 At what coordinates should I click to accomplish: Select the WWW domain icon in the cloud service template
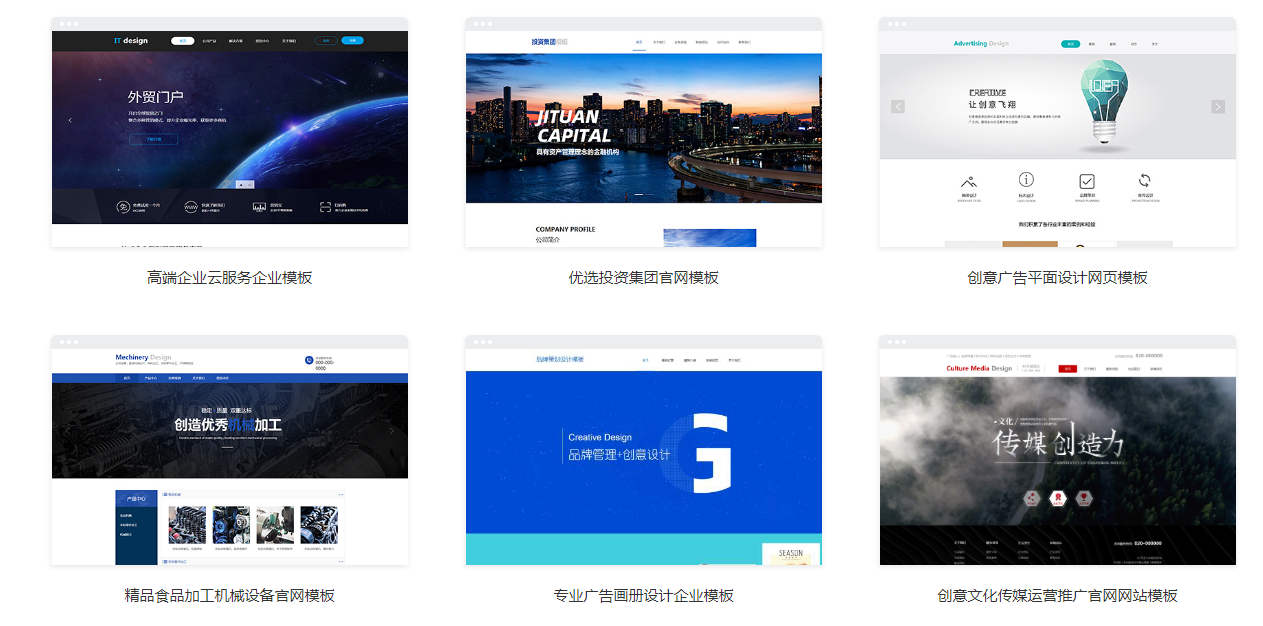pos(191,206)
